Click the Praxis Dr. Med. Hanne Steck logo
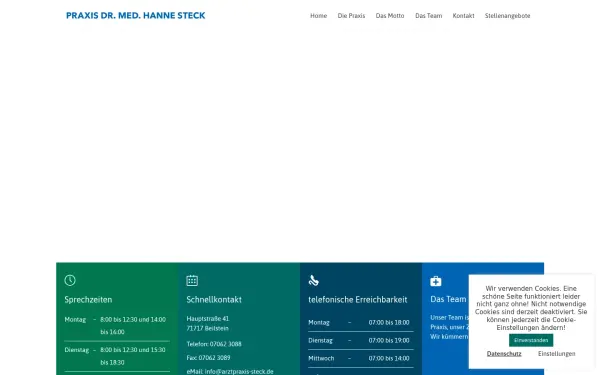600x375 pixels. click(x=135, y=16)
